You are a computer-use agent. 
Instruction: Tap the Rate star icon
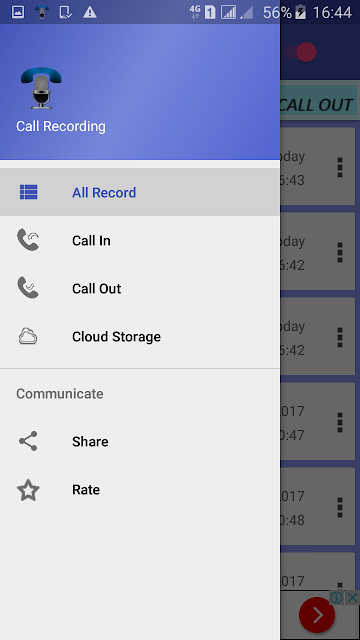[28, 490]
